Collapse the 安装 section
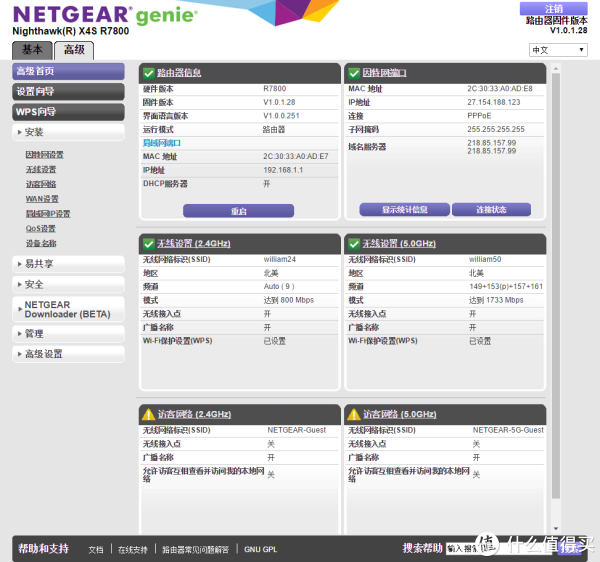600x562 pixels. tap(68, 132)
